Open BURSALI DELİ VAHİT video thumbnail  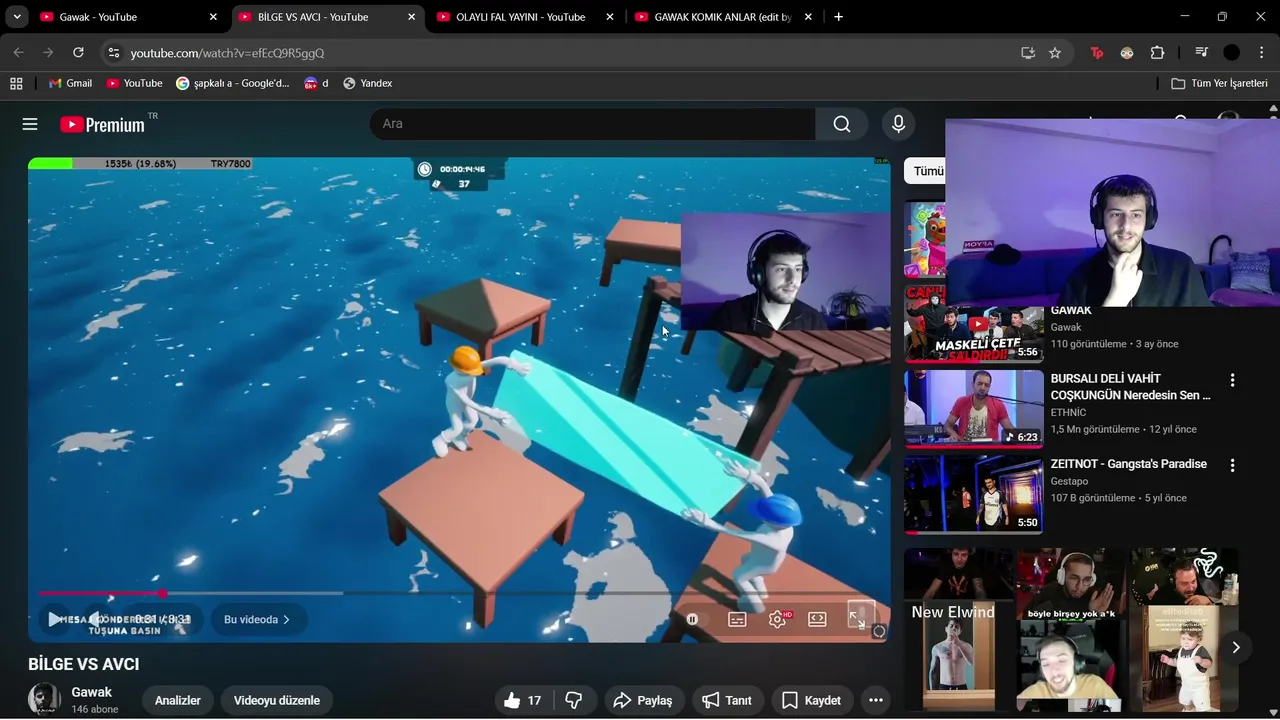pyautogui.click(x=974, y=409)
